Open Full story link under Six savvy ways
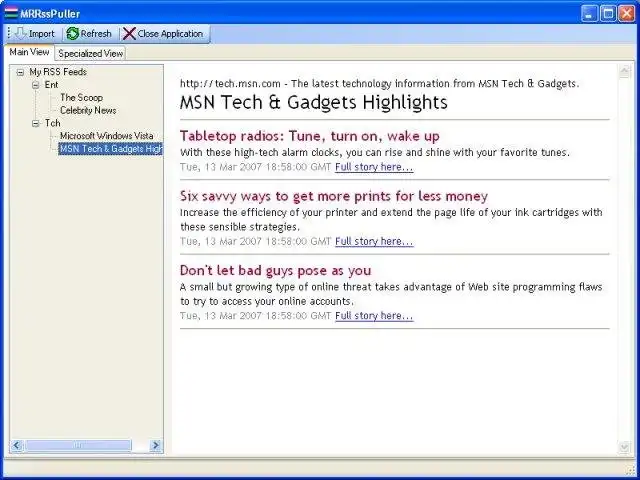Image resolution: width=640 pixels, height=480 pixels. point(374,241)
